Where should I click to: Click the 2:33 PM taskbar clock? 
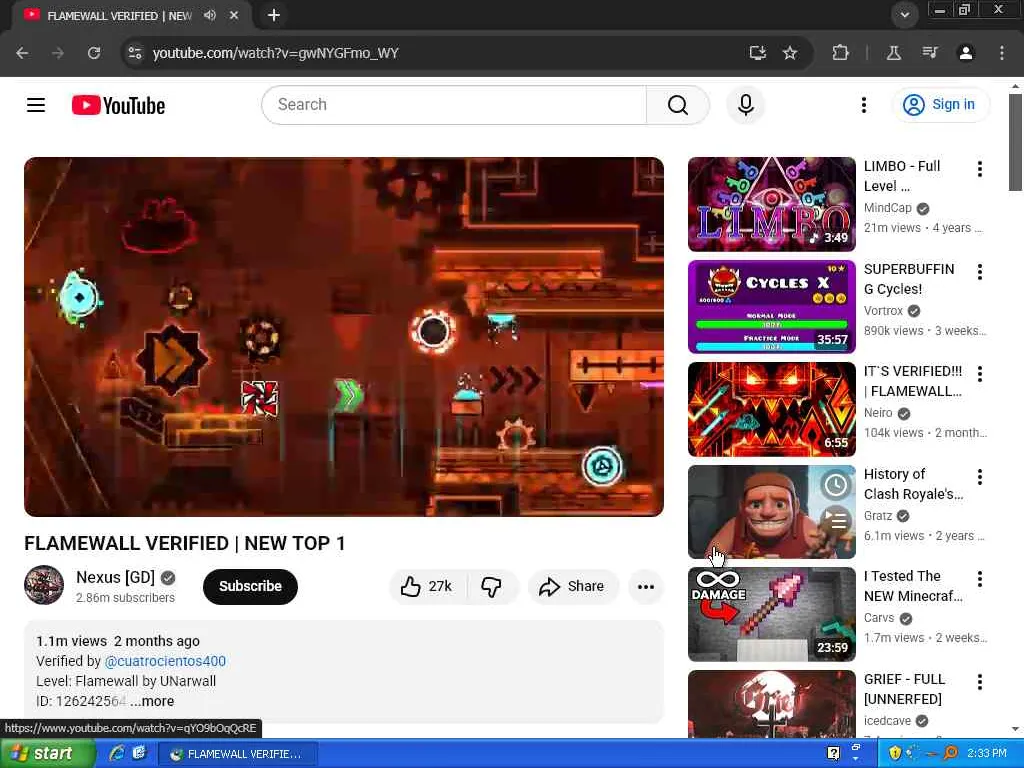click(x=987, y=753)
